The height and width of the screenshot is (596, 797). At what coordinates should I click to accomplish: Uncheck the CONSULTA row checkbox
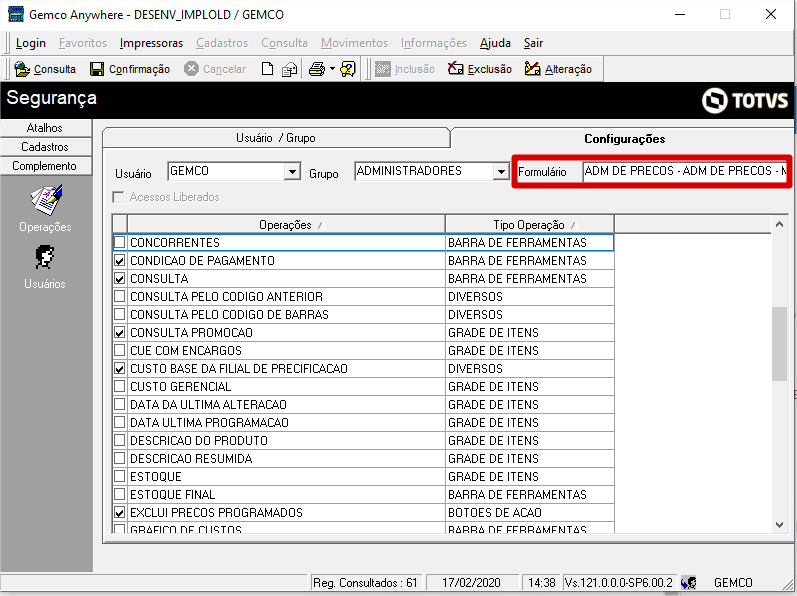(x=119, y=278)
